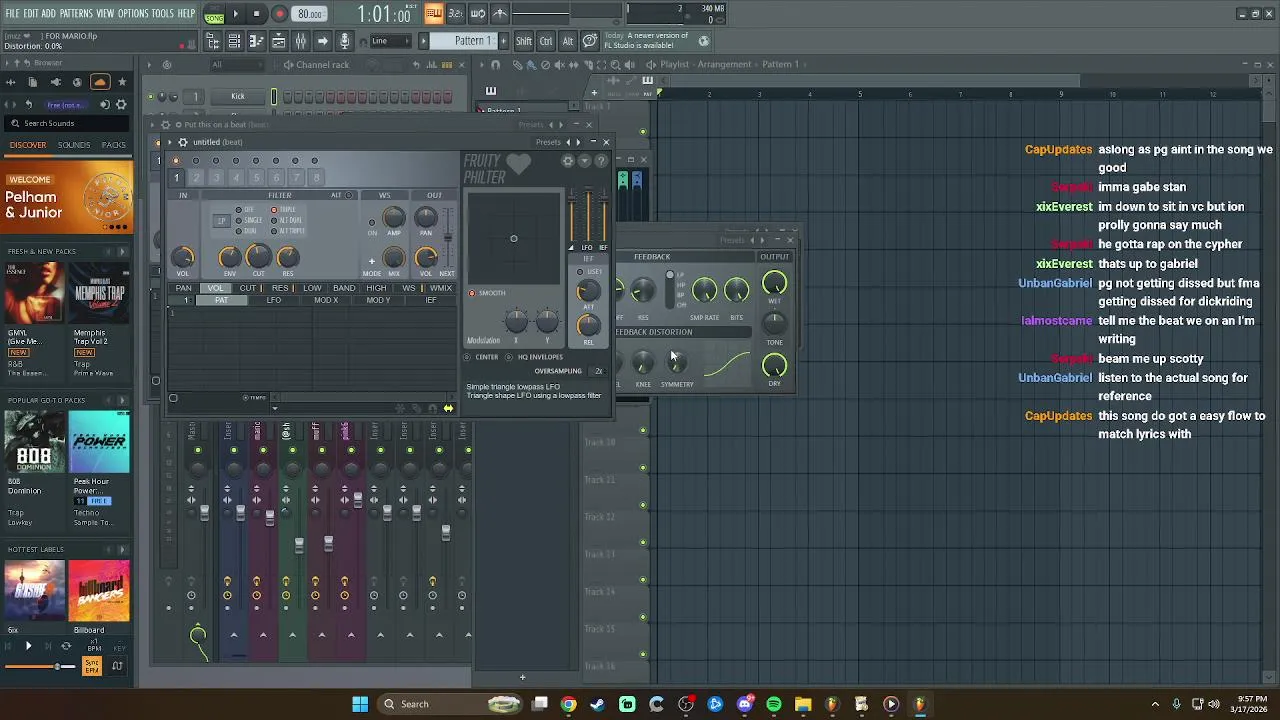Select next Fruity Philter preset arrow
The width and height of the screenshot is (1280, 720).
click(x=578, y=142)
